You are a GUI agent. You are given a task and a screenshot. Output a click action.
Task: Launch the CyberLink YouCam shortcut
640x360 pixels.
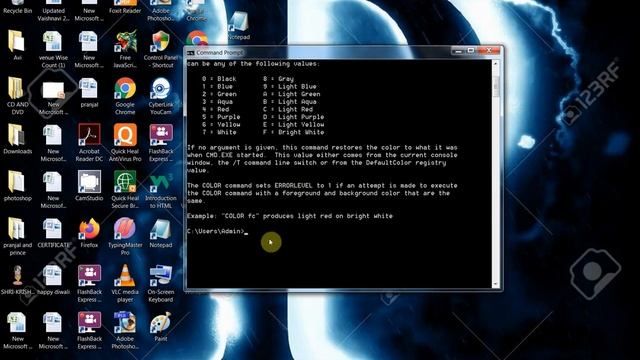point(161,96)
